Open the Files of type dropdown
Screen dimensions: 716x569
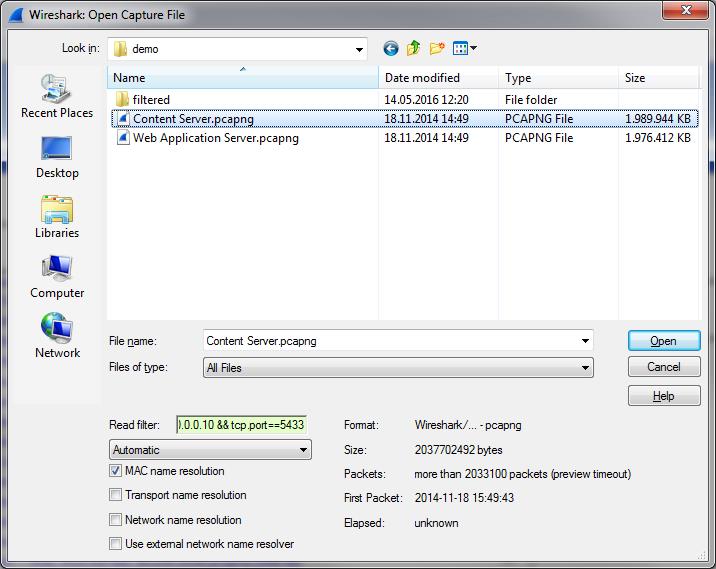pyautogui.click(x=398, y=368)
